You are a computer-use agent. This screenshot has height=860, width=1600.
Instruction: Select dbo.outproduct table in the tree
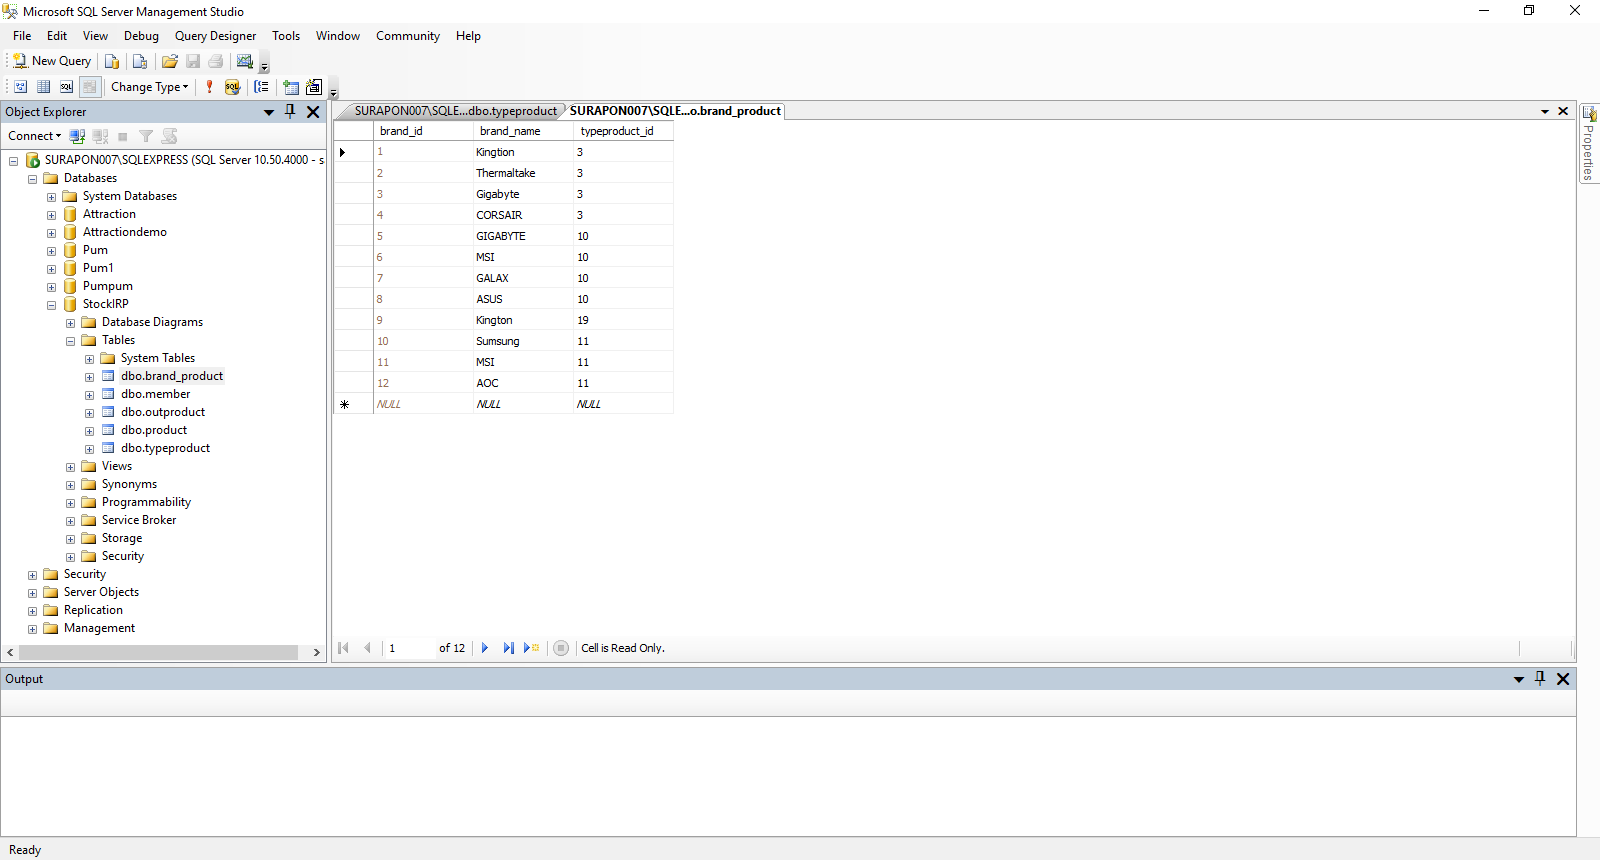tap(163, 412)
